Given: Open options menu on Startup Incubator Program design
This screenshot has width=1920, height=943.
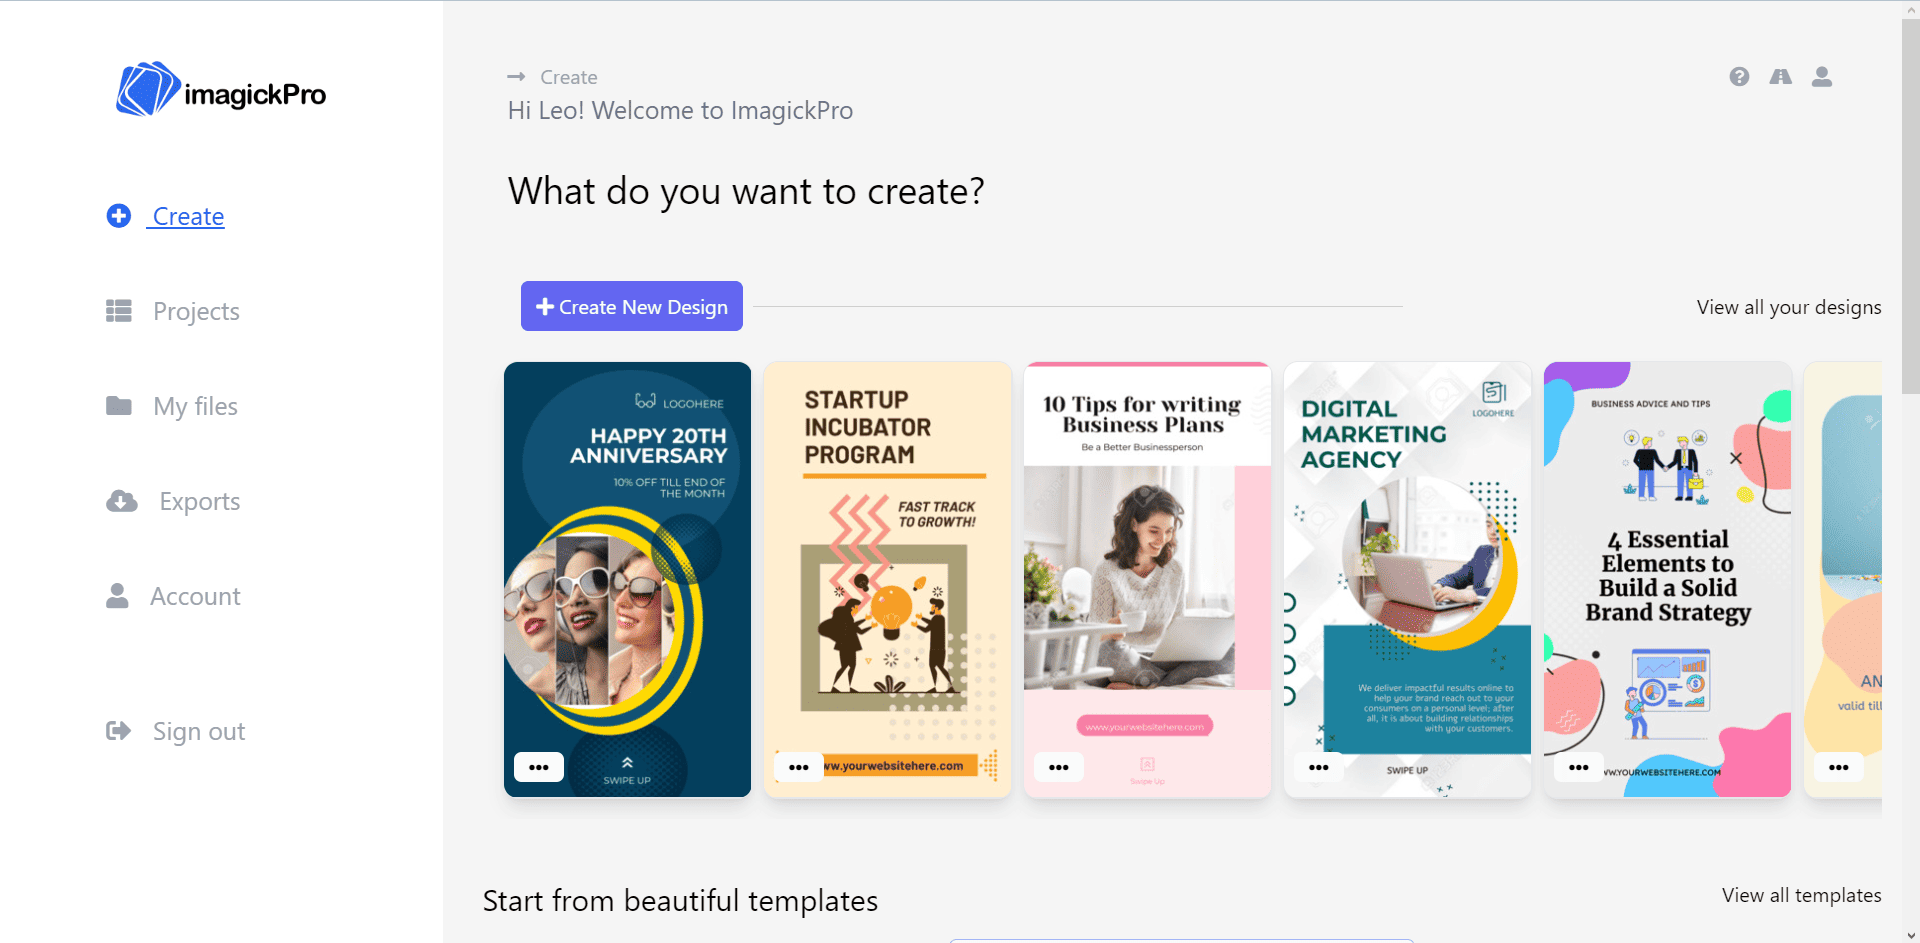Looking at the screenshot, I should (x=799, y=767).
